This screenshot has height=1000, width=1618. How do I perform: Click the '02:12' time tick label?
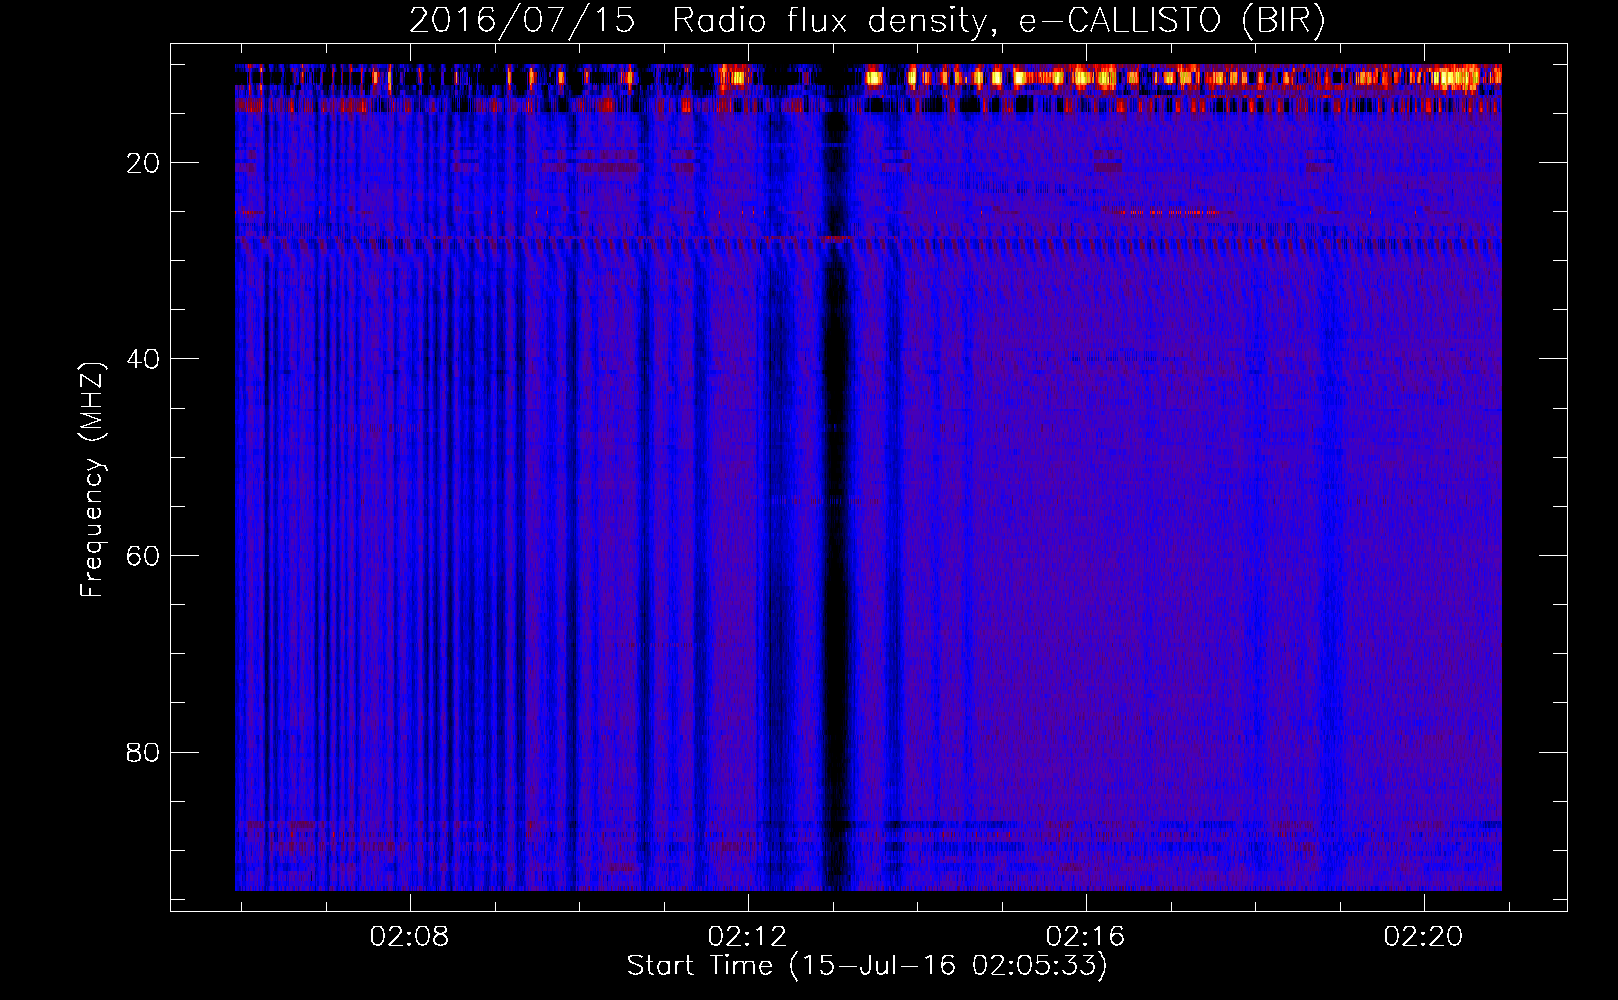(747, 937)
